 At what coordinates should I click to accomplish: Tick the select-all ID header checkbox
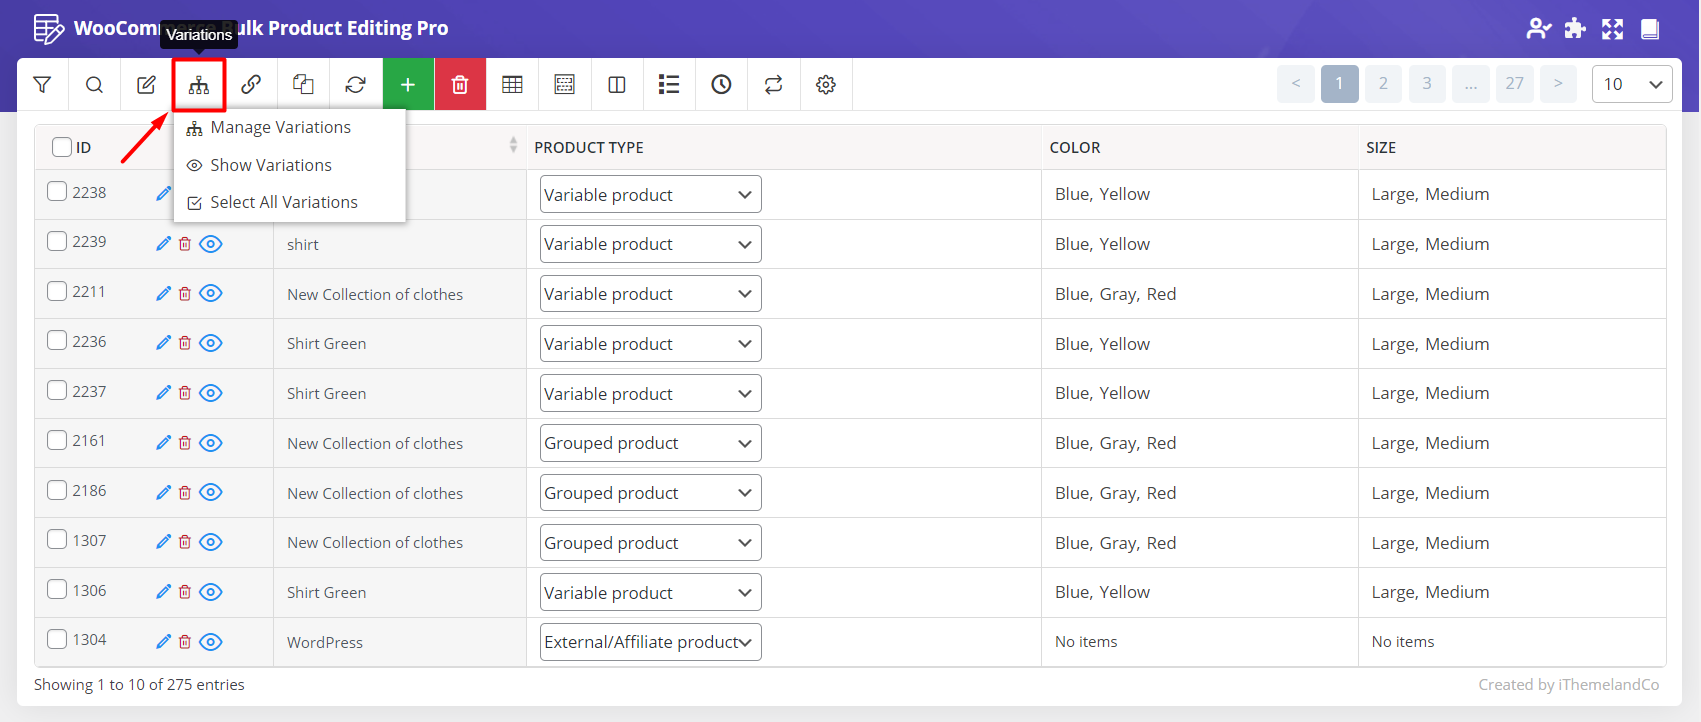62,147
